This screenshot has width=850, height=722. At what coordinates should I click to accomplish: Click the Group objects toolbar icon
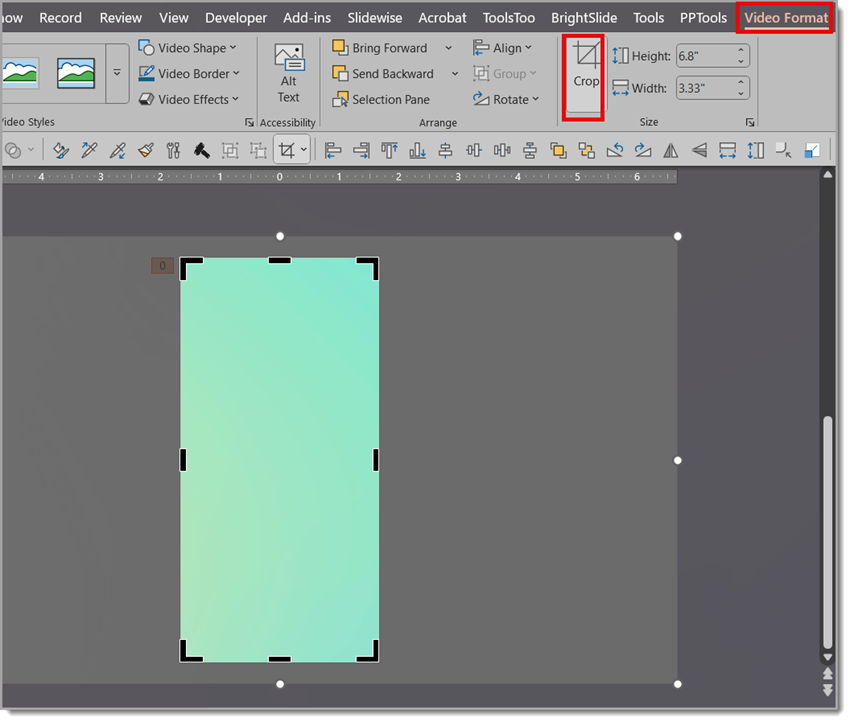pyautogui.click(x=230, y=150)
